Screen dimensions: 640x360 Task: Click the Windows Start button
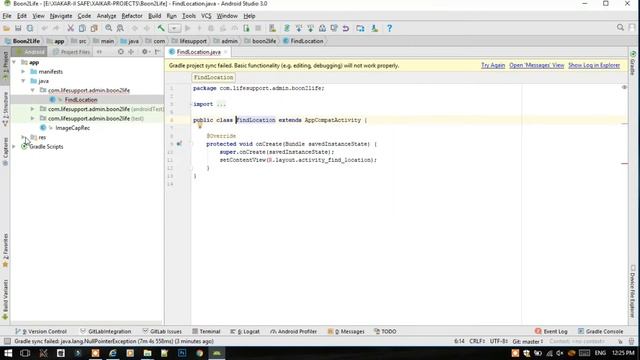point(8,353)
